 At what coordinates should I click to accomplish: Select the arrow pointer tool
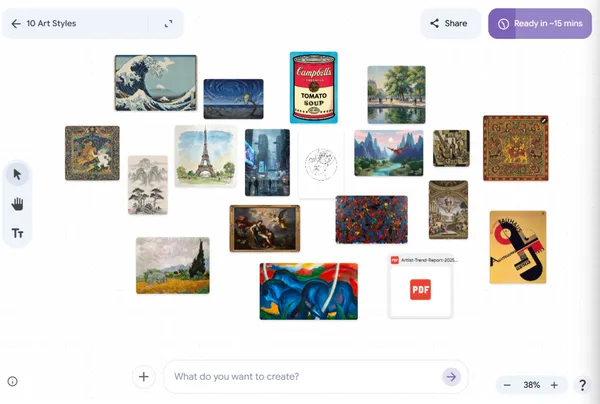(x=17, y=174)
